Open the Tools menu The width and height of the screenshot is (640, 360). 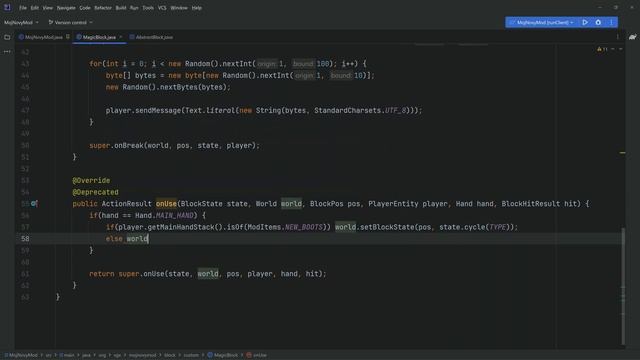click(148, 8)
